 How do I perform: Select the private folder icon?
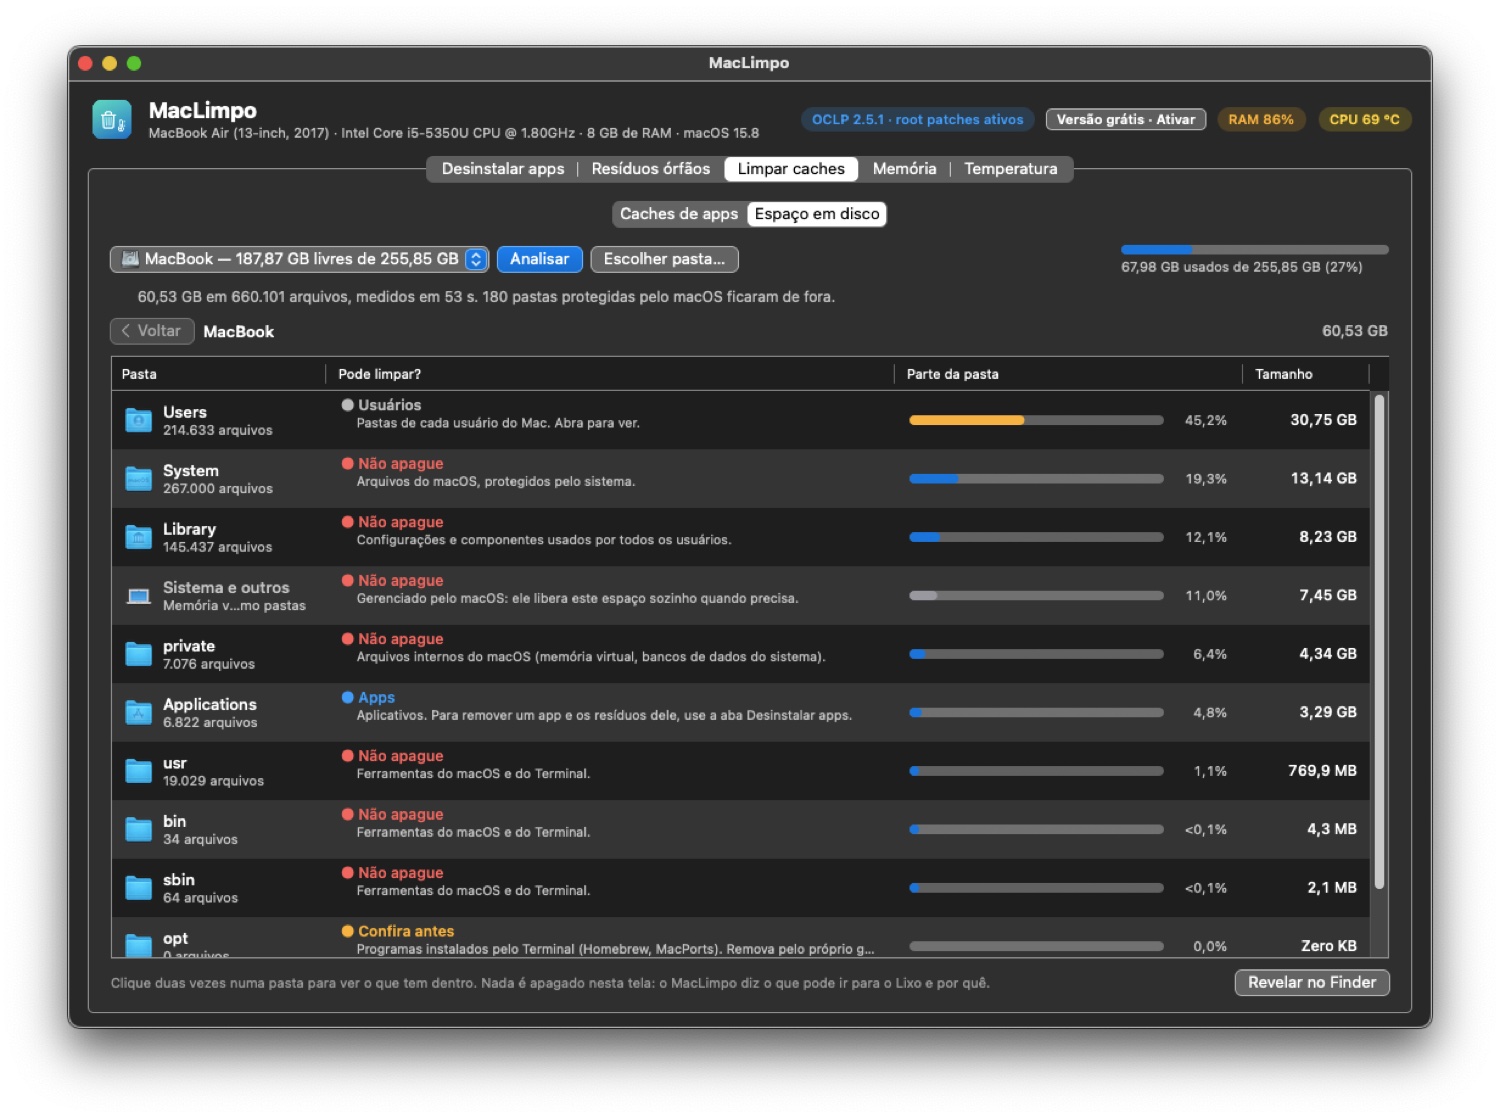pyautogui.click(x=138, y=654)
